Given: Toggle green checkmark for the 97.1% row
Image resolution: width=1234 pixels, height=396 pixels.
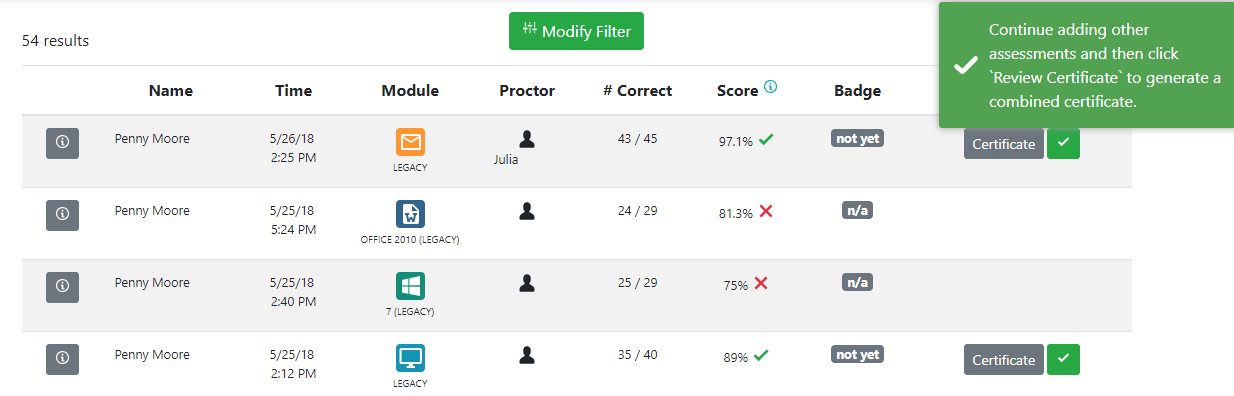Looking at the screenshot, I should tap(1063, 144).
